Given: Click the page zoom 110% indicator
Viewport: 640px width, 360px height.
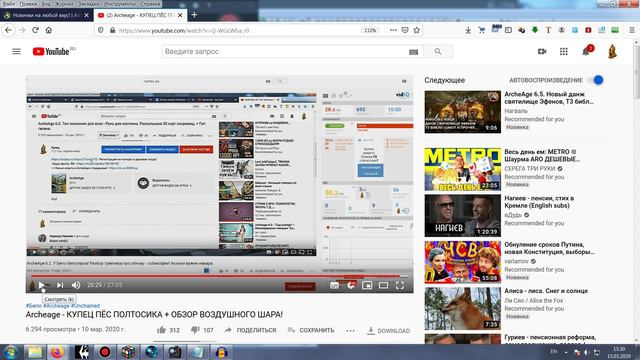Looking at the screenshot, I should (x=370, y=30).
